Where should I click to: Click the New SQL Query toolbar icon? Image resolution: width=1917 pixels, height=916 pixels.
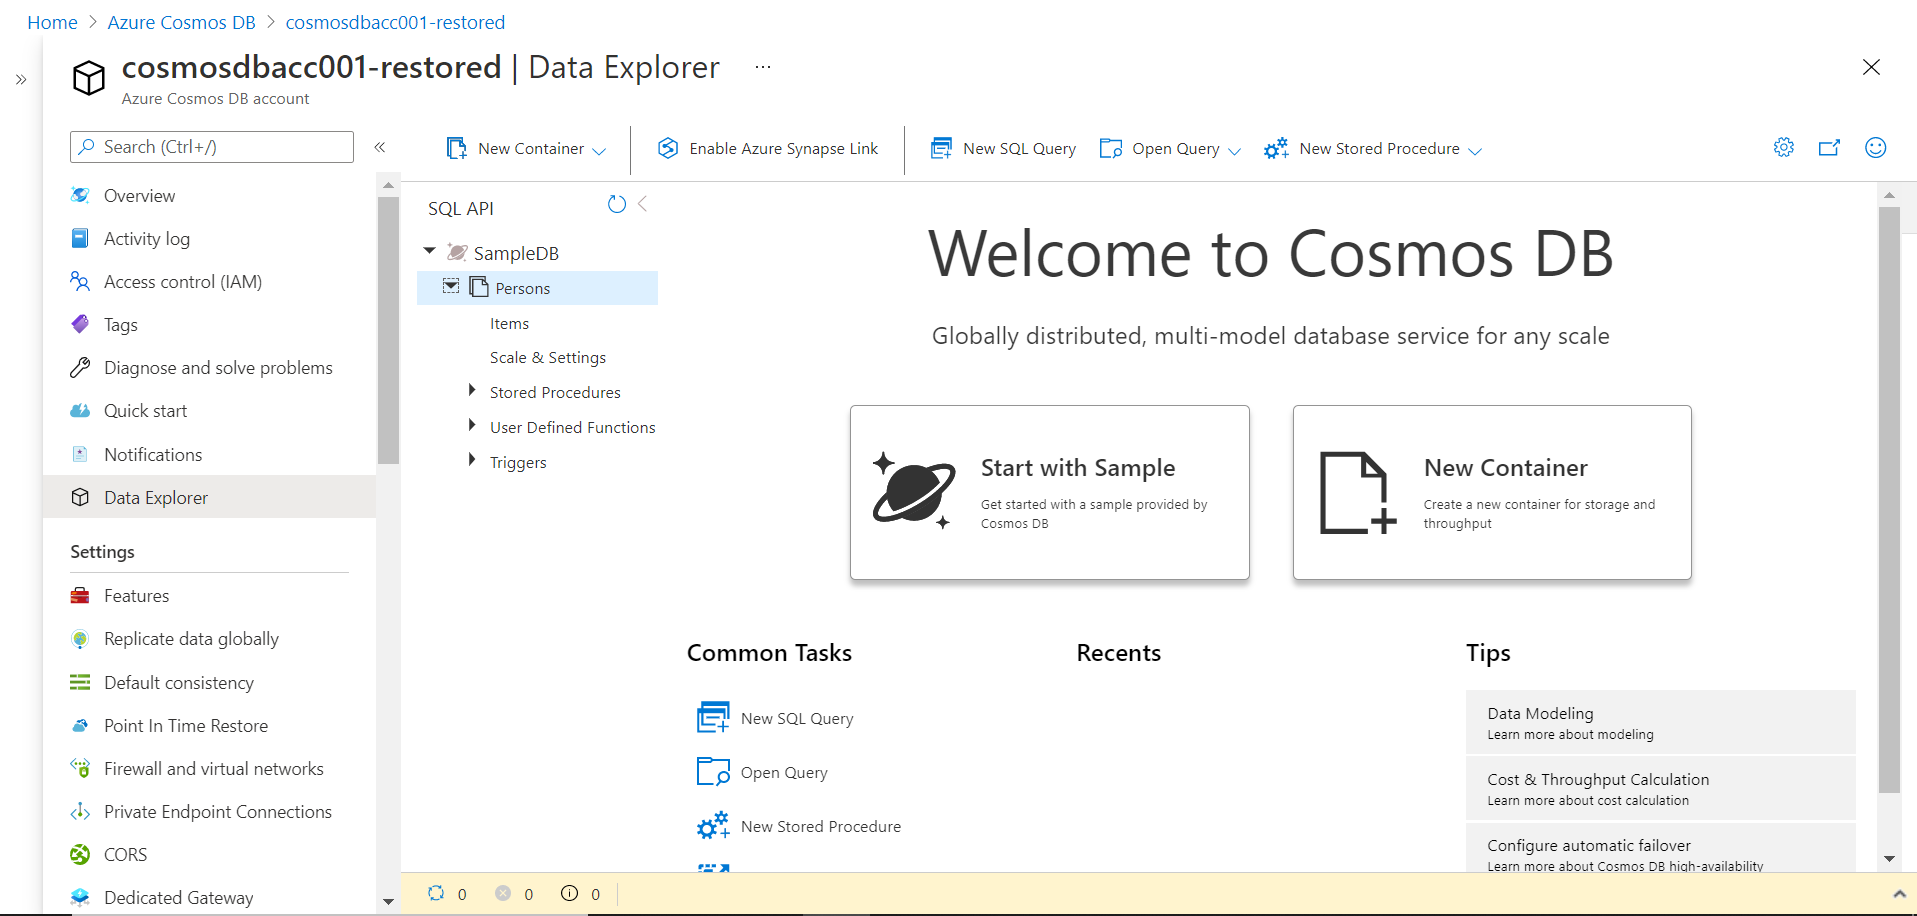point(941,149)
